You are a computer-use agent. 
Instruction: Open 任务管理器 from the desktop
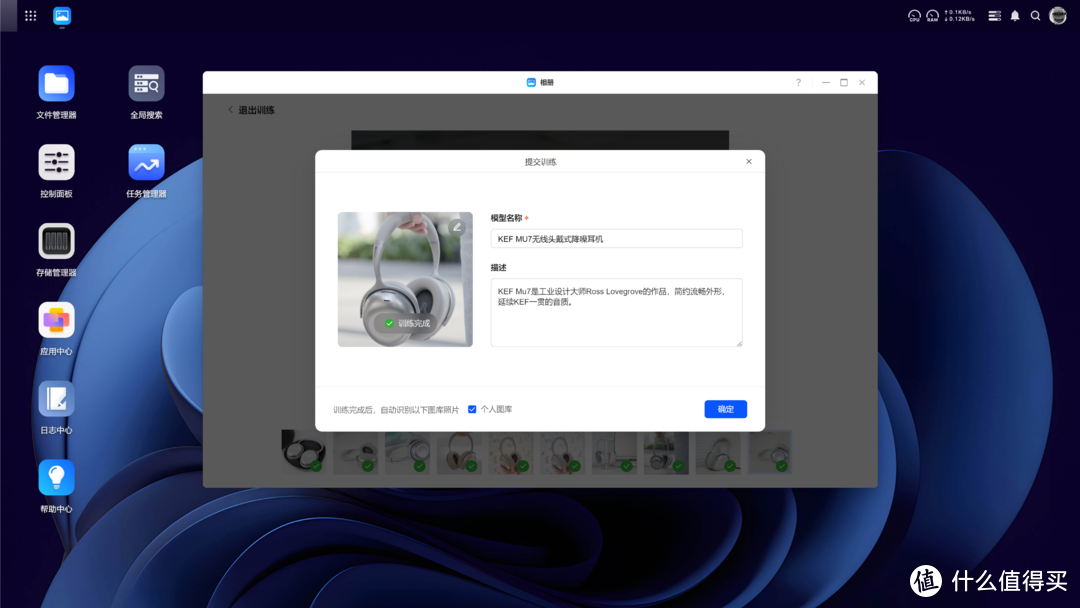pos(146,162)
